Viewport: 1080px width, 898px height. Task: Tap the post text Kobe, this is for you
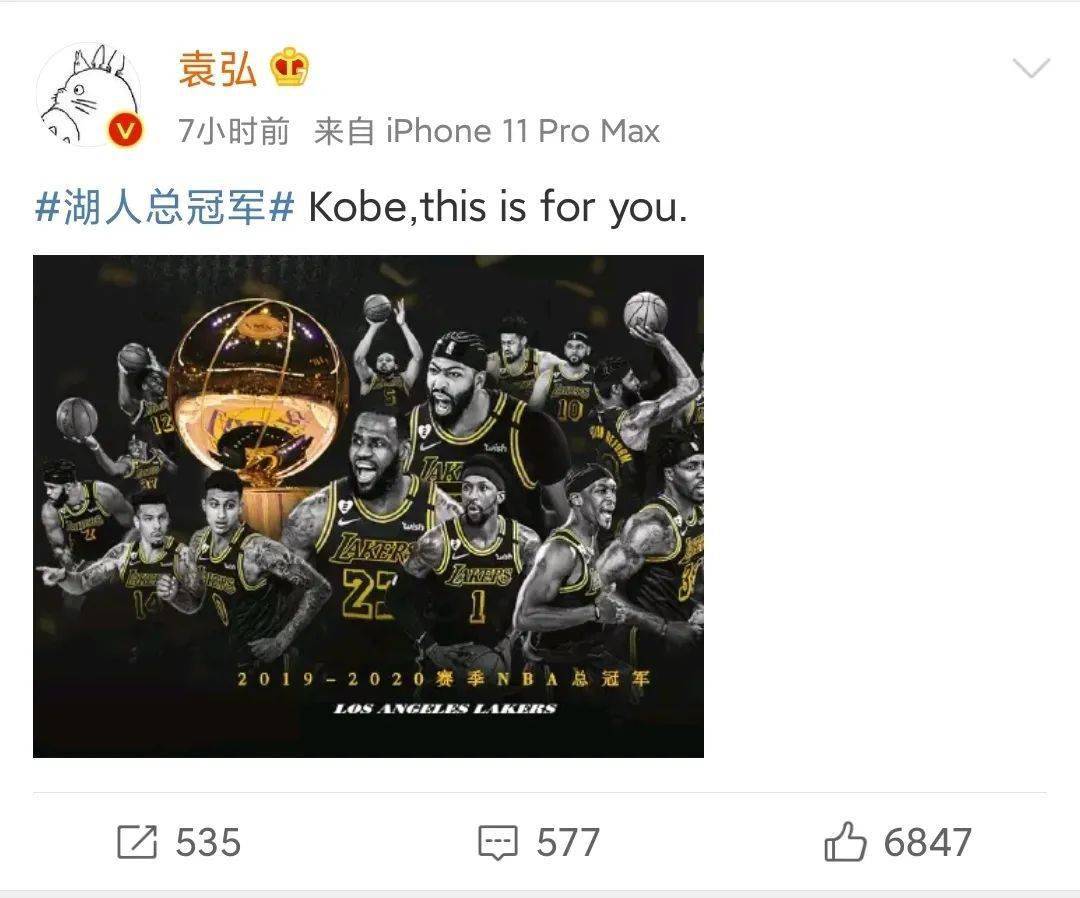[497, 207]
